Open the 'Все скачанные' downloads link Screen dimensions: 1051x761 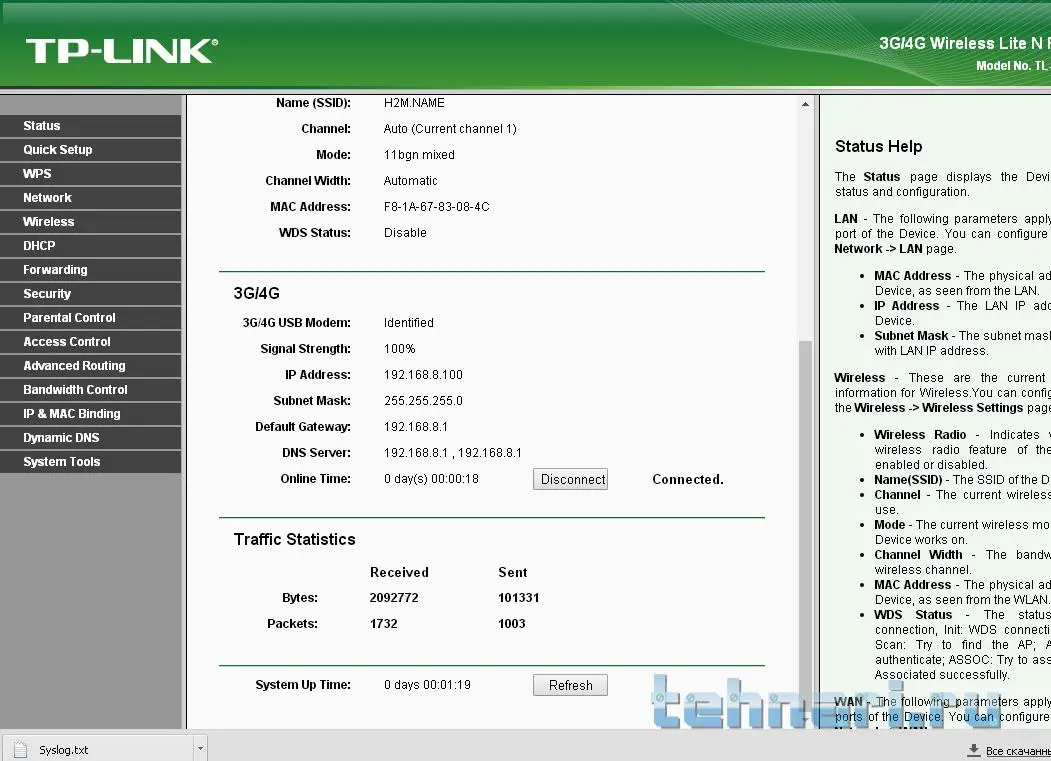tap(1018, 751)
